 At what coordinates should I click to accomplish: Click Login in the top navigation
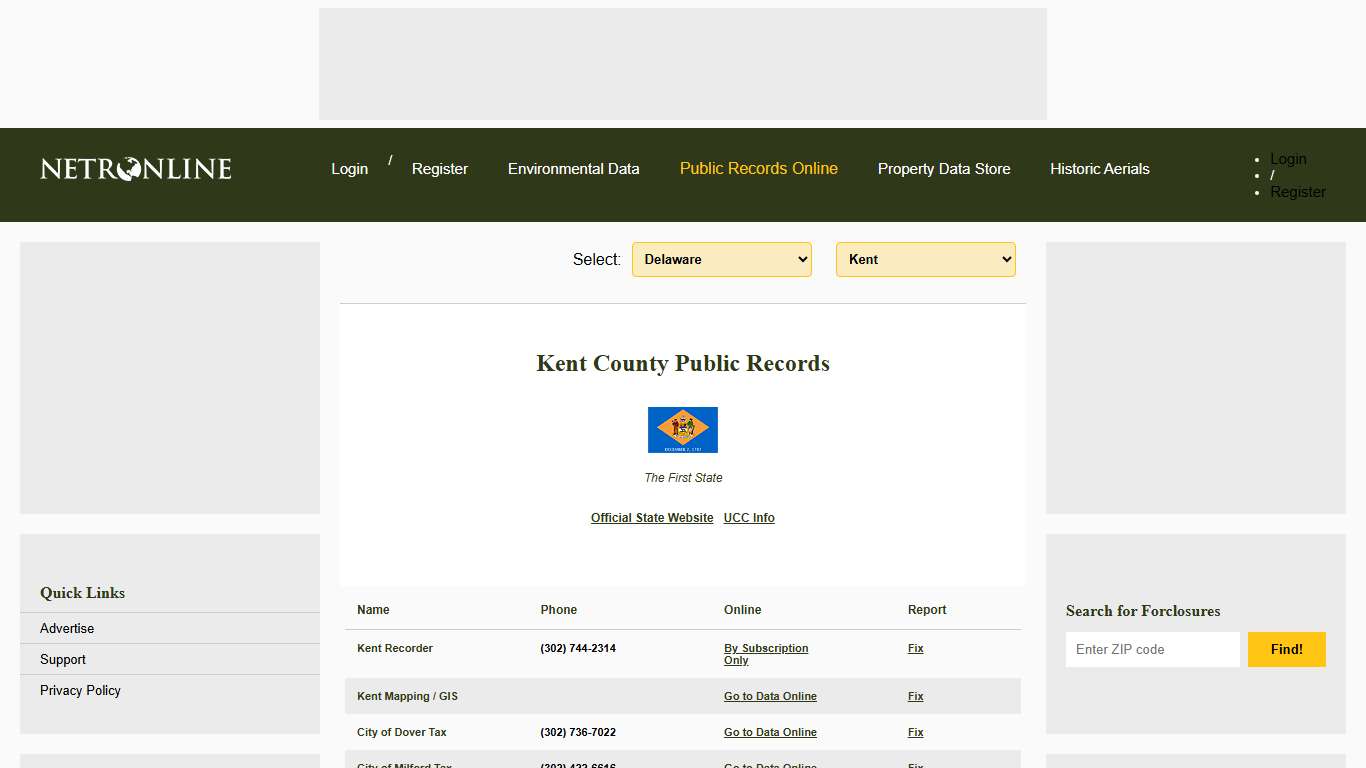349,169
